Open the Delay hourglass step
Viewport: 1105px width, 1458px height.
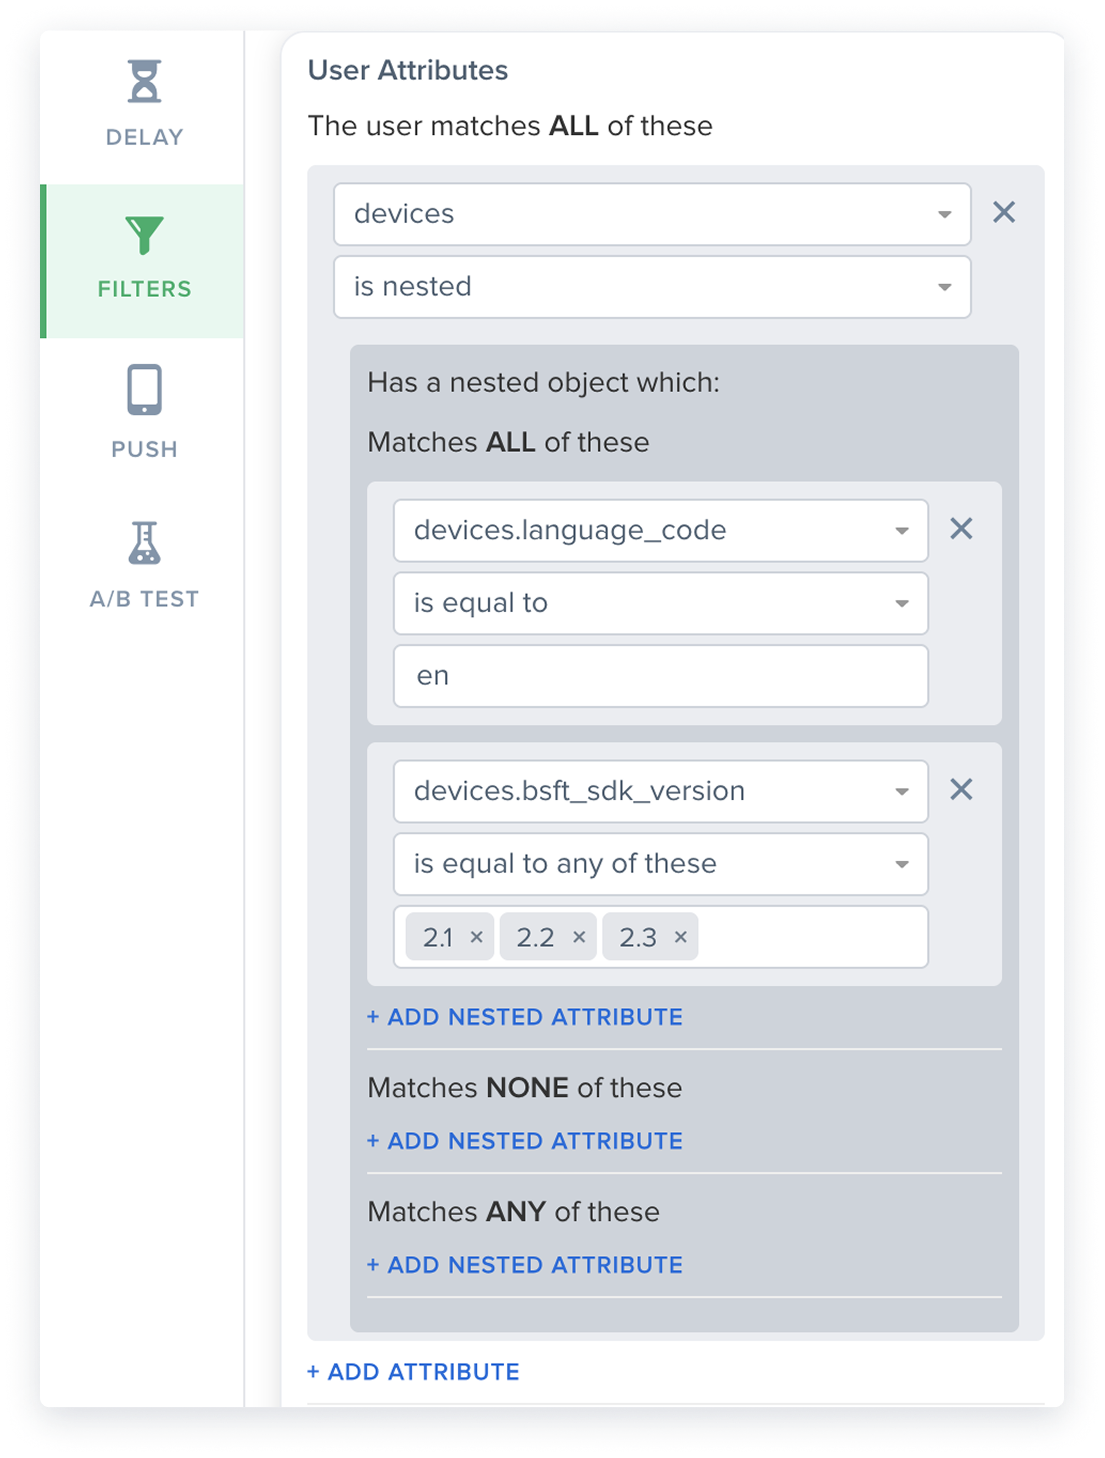144,82
